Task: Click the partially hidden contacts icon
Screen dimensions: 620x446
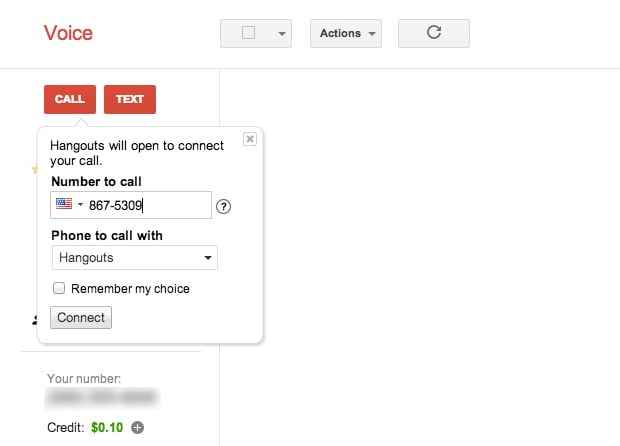Action: coord(35,320)
